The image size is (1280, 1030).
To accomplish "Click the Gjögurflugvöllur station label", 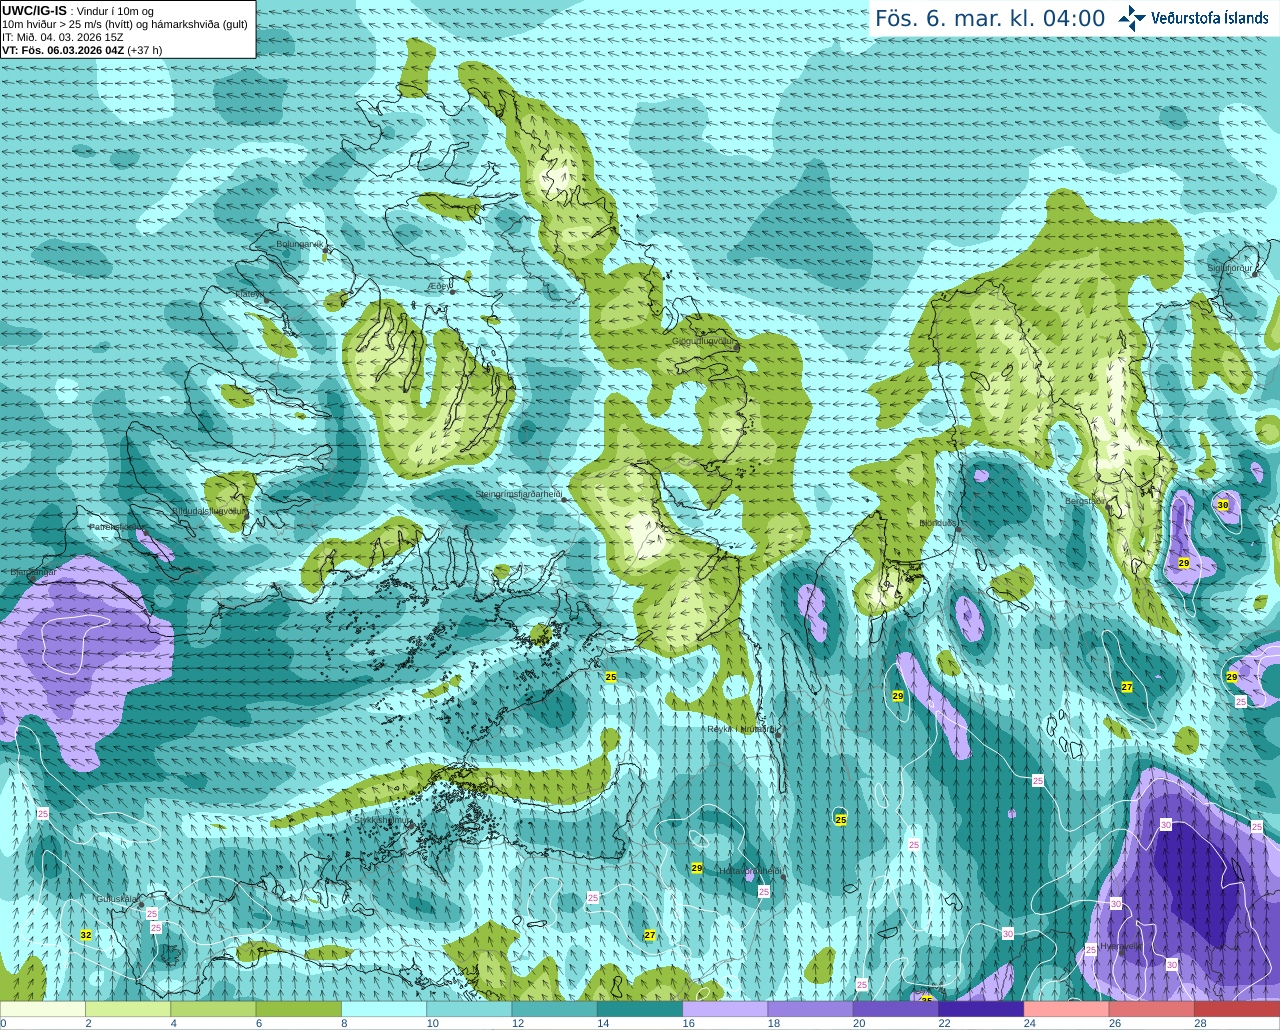I will tap(704, 340).
